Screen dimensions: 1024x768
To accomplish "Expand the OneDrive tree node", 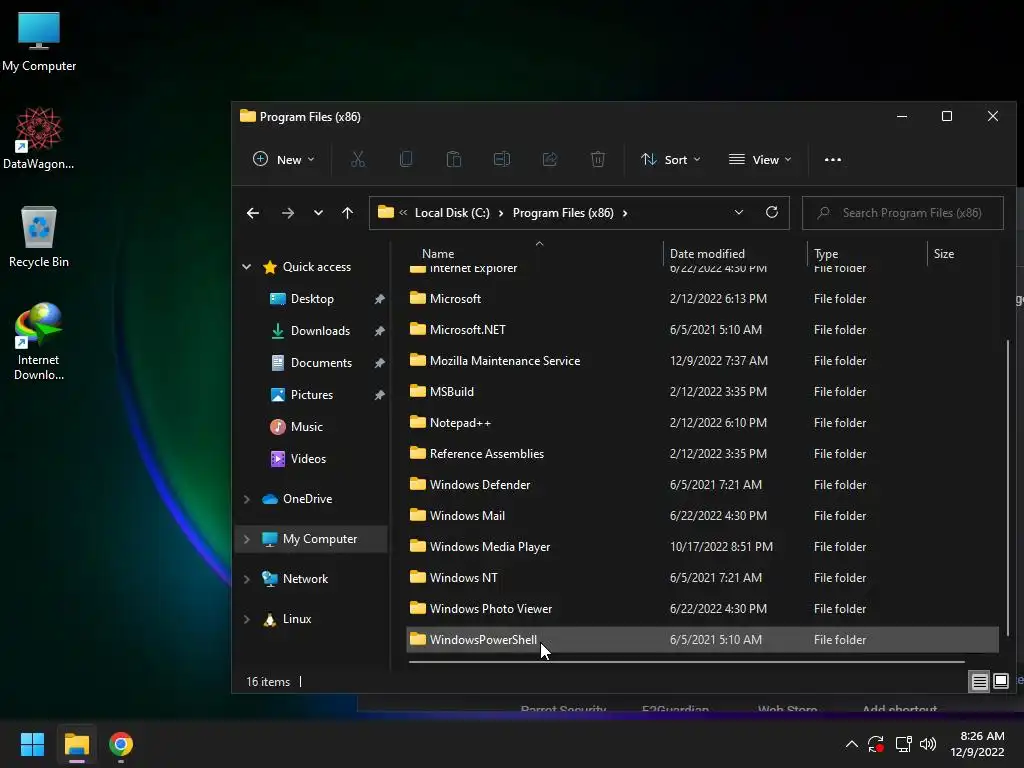I will click(247, 499).
